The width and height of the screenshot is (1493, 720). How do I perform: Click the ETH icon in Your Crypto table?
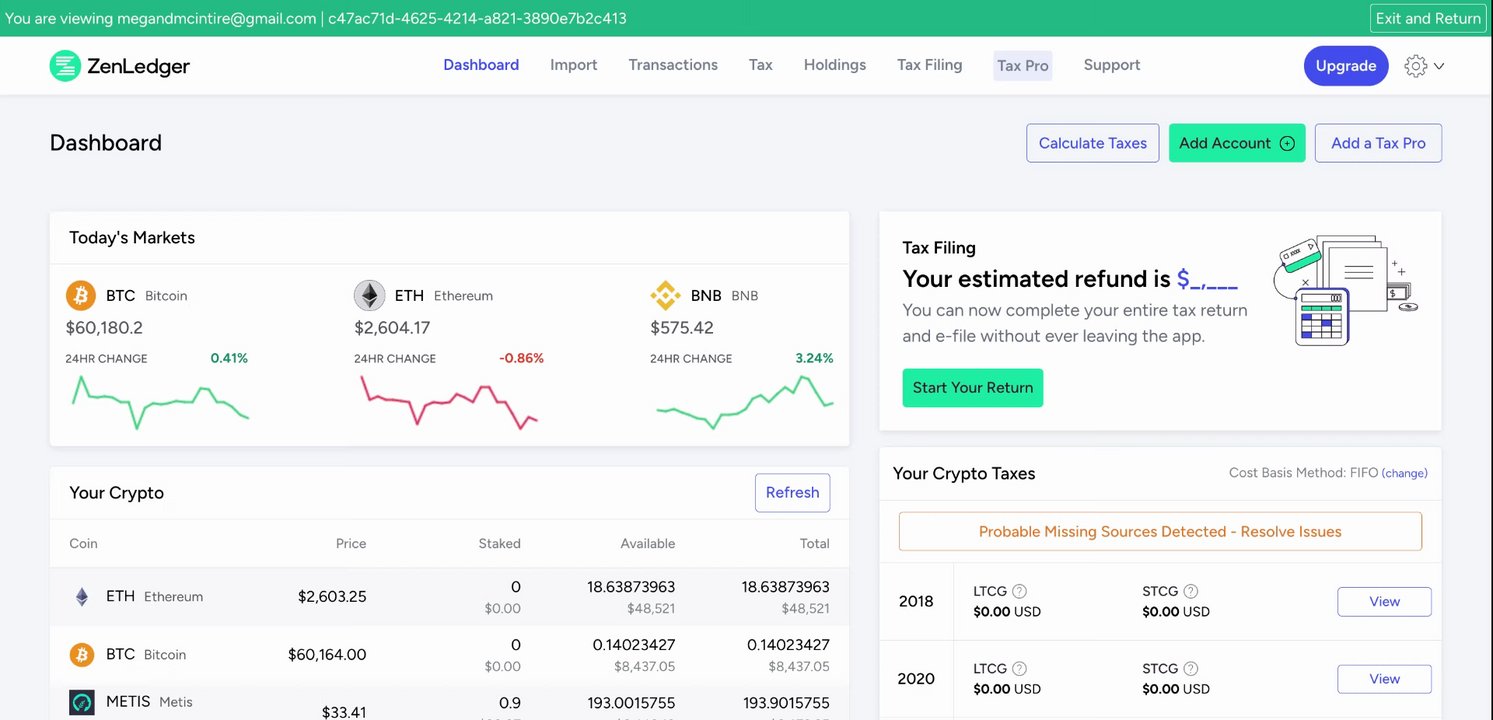point(82,597)
